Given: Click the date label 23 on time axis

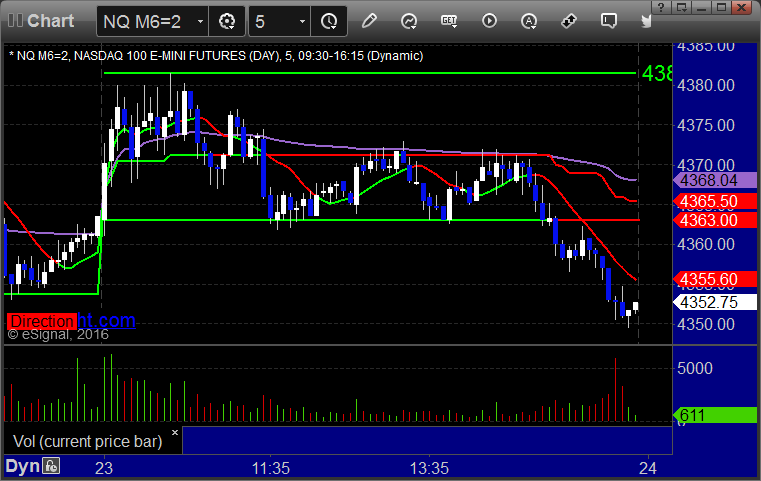Looking at the screenshot, I should tap(104, 468).
